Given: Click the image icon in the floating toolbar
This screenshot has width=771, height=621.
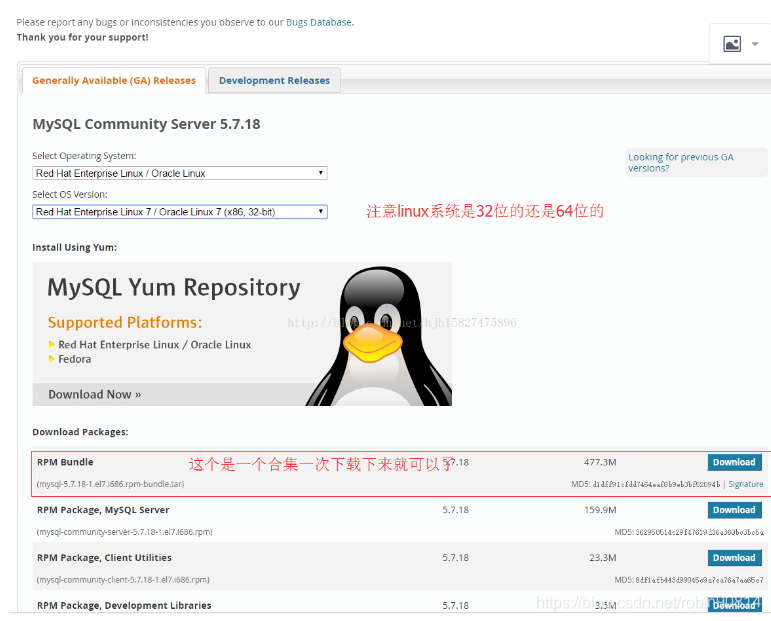Looking at the screenshot, I should click(x=732, y=44).
